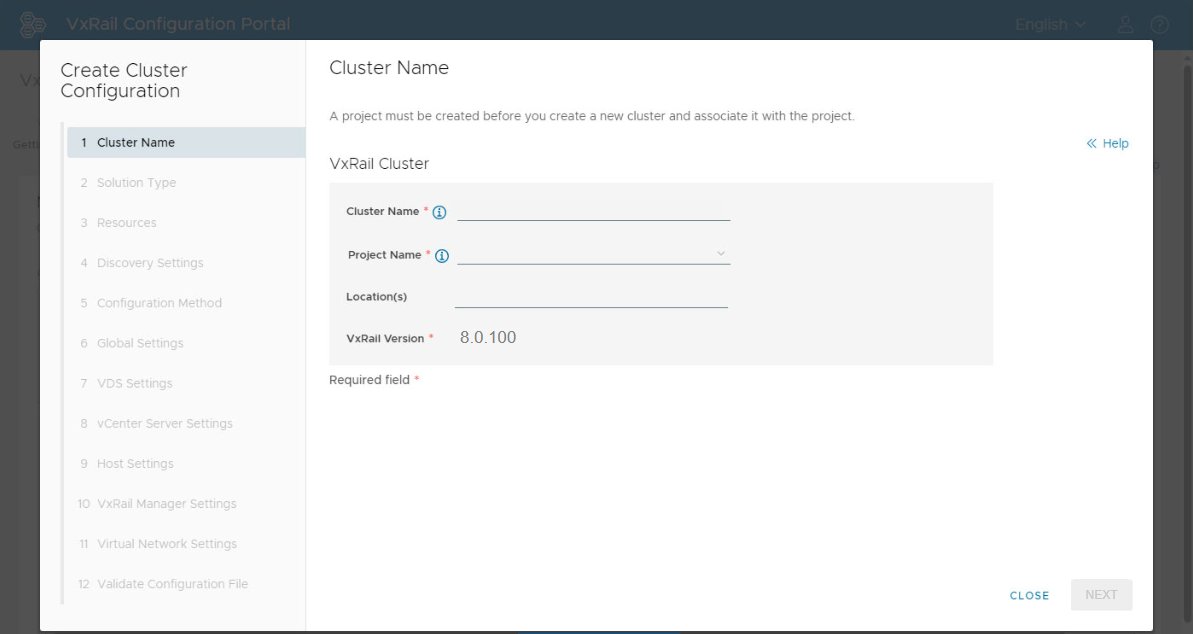Screen dimensions: 1193x634
Task: Select step 7 VDS Settings
Action: pos(186,384)
